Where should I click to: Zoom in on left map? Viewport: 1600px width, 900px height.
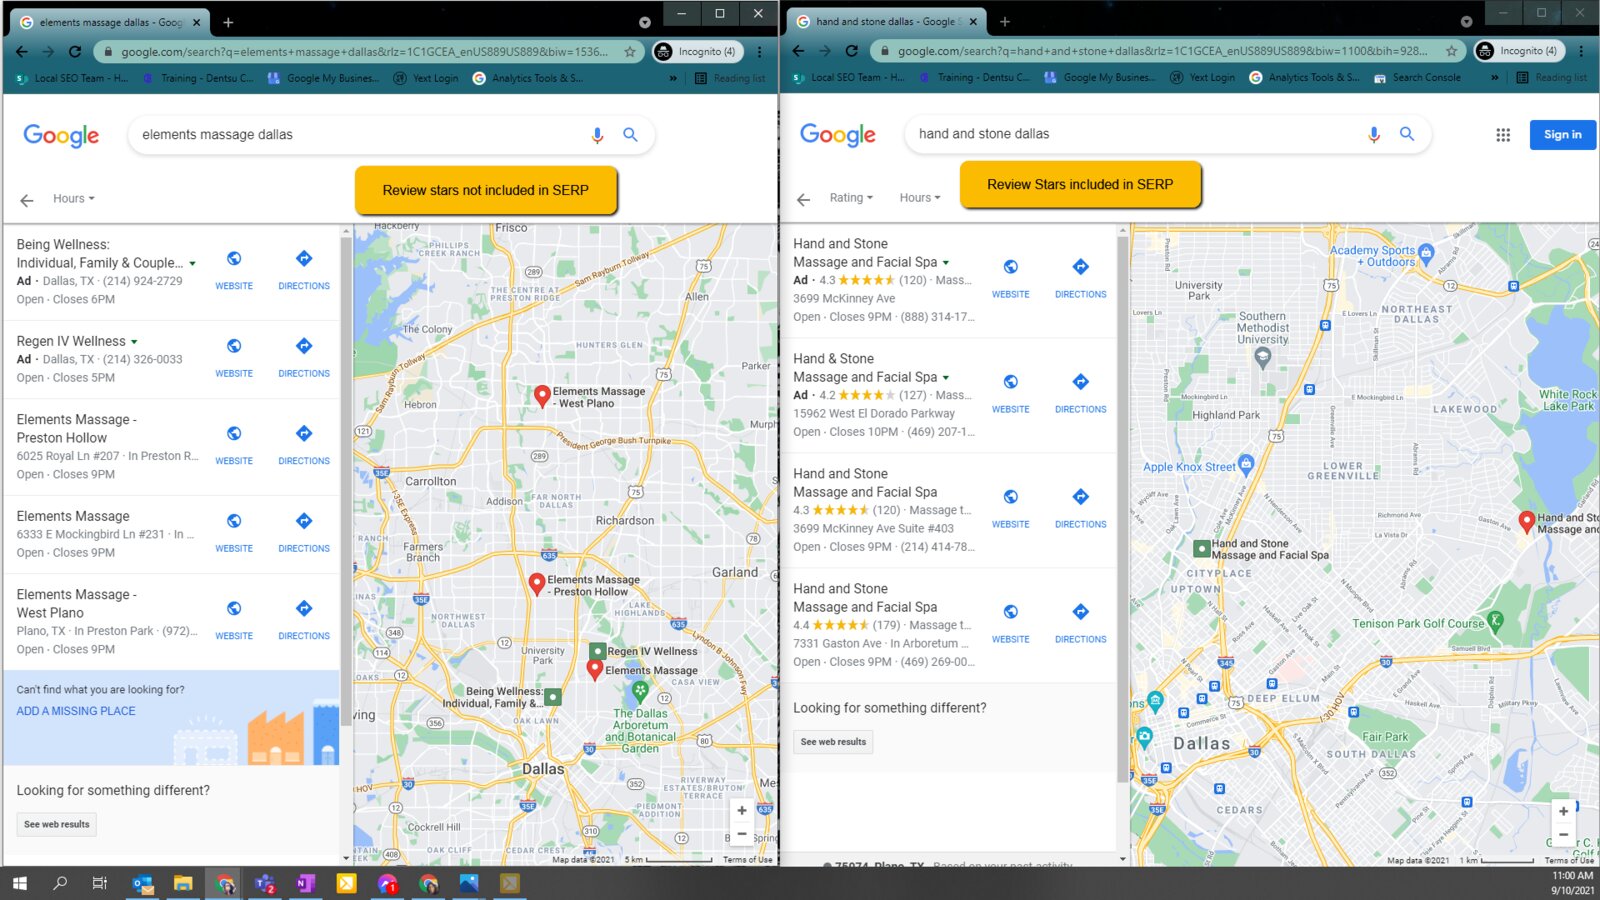tap(742, 811)
